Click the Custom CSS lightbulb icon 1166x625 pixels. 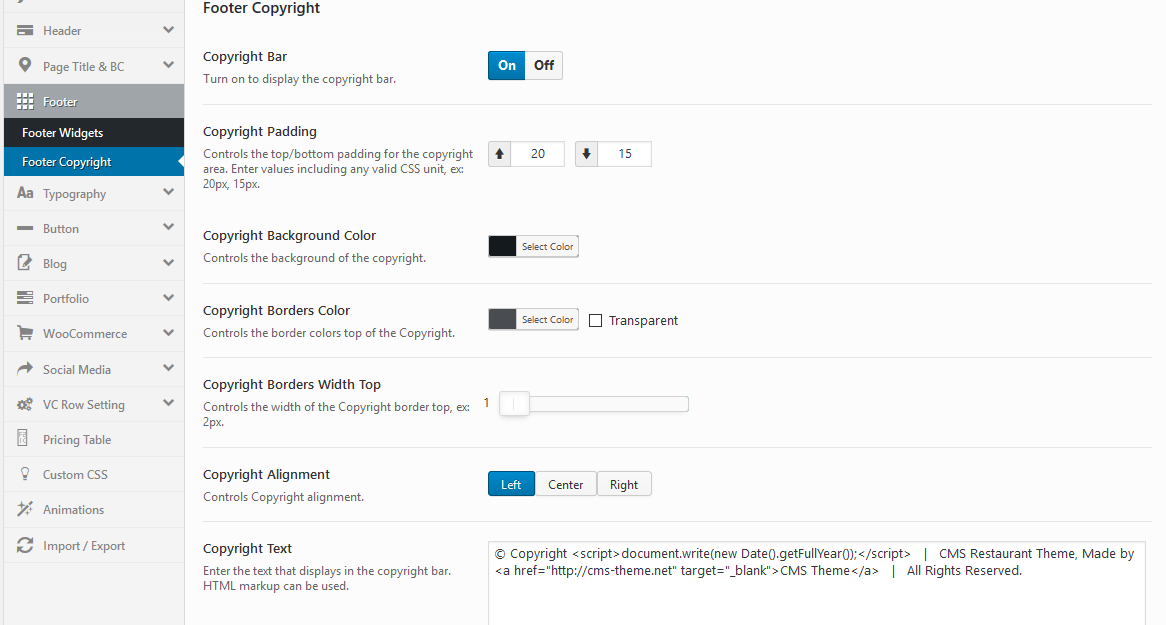[x=25, y=475]
